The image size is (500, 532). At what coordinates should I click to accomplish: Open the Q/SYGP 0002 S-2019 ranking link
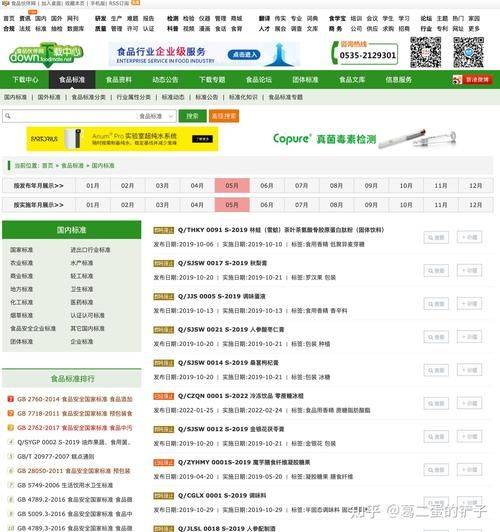coord(74,442)
